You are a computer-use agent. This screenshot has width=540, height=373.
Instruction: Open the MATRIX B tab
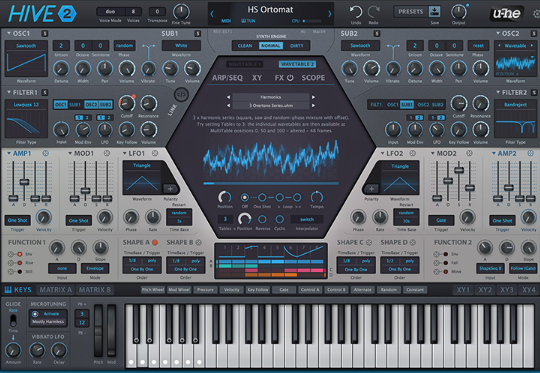[95, 290]
